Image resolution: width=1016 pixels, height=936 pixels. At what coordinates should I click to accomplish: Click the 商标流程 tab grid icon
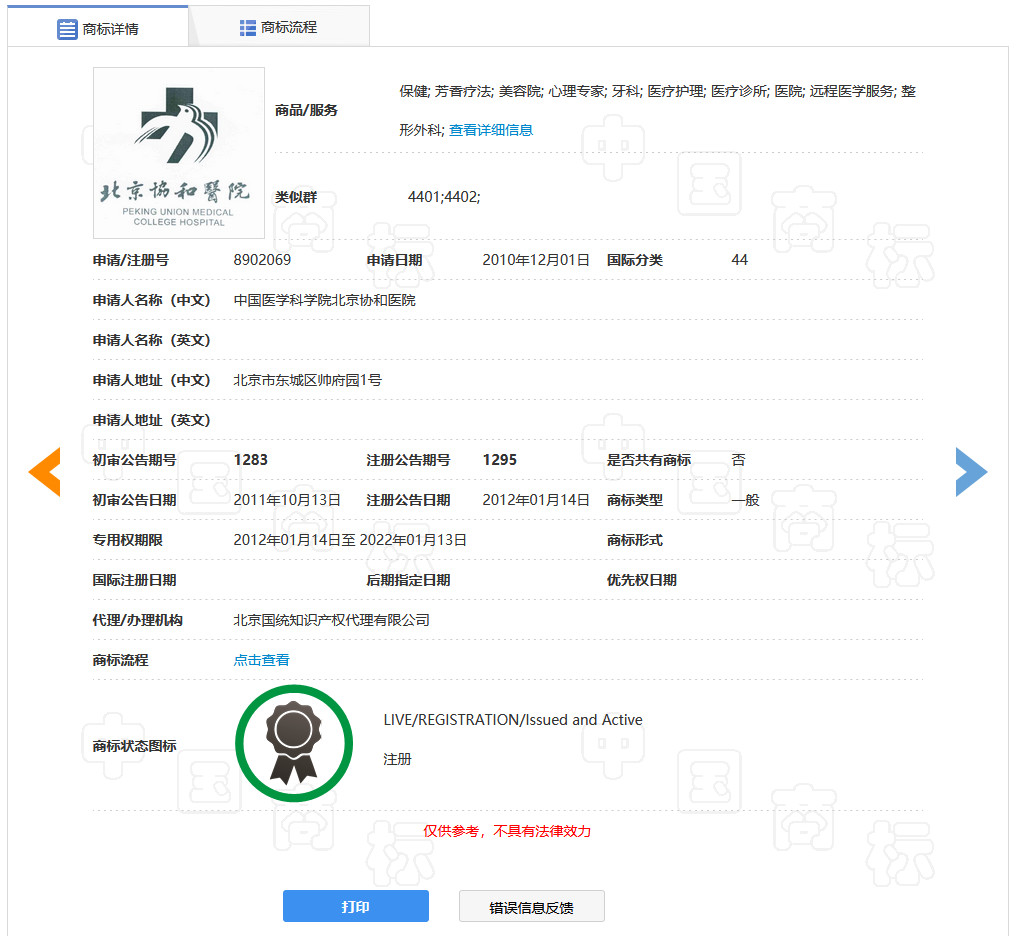pyautogui.click(x=248, y=28)
